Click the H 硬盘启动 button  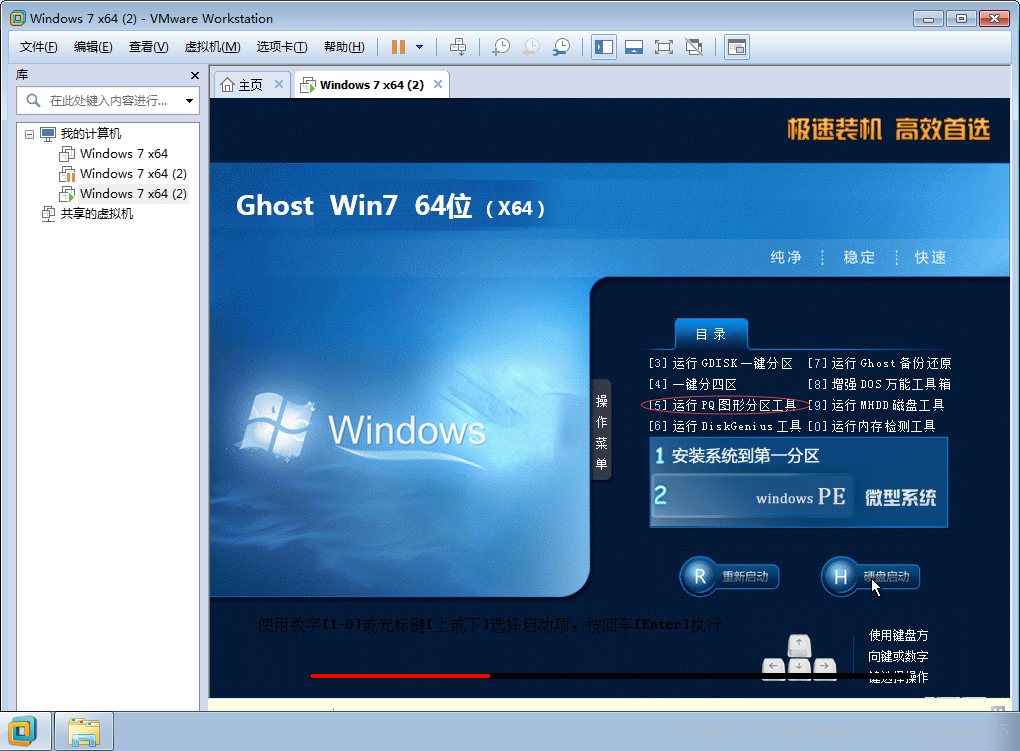870,577
